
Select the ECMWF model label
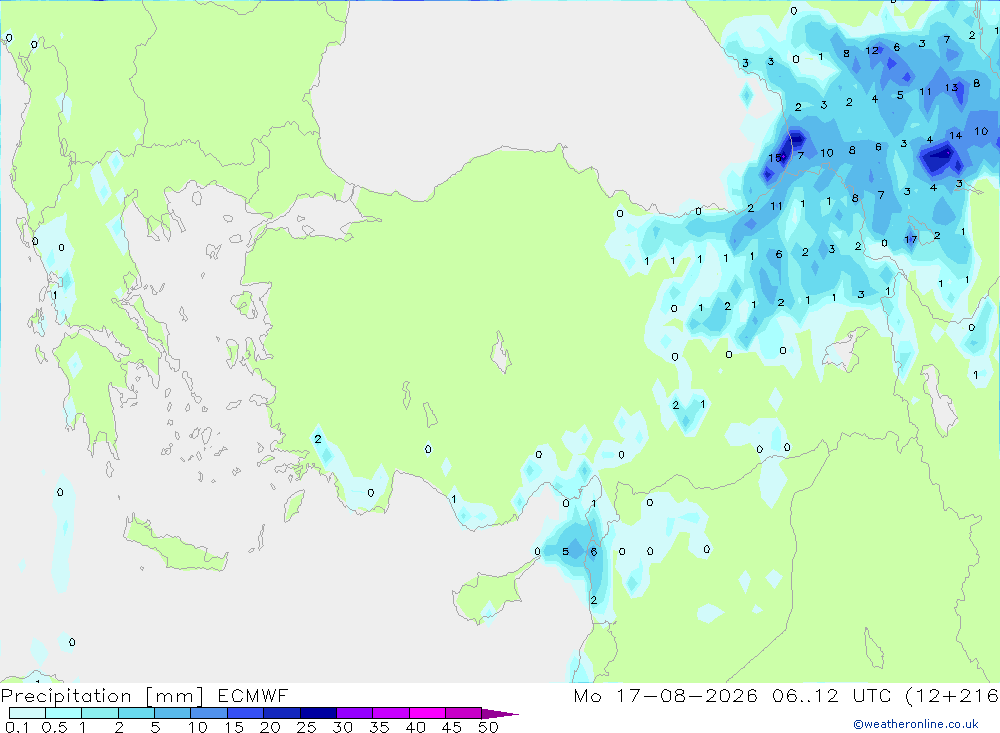point(253,695)
